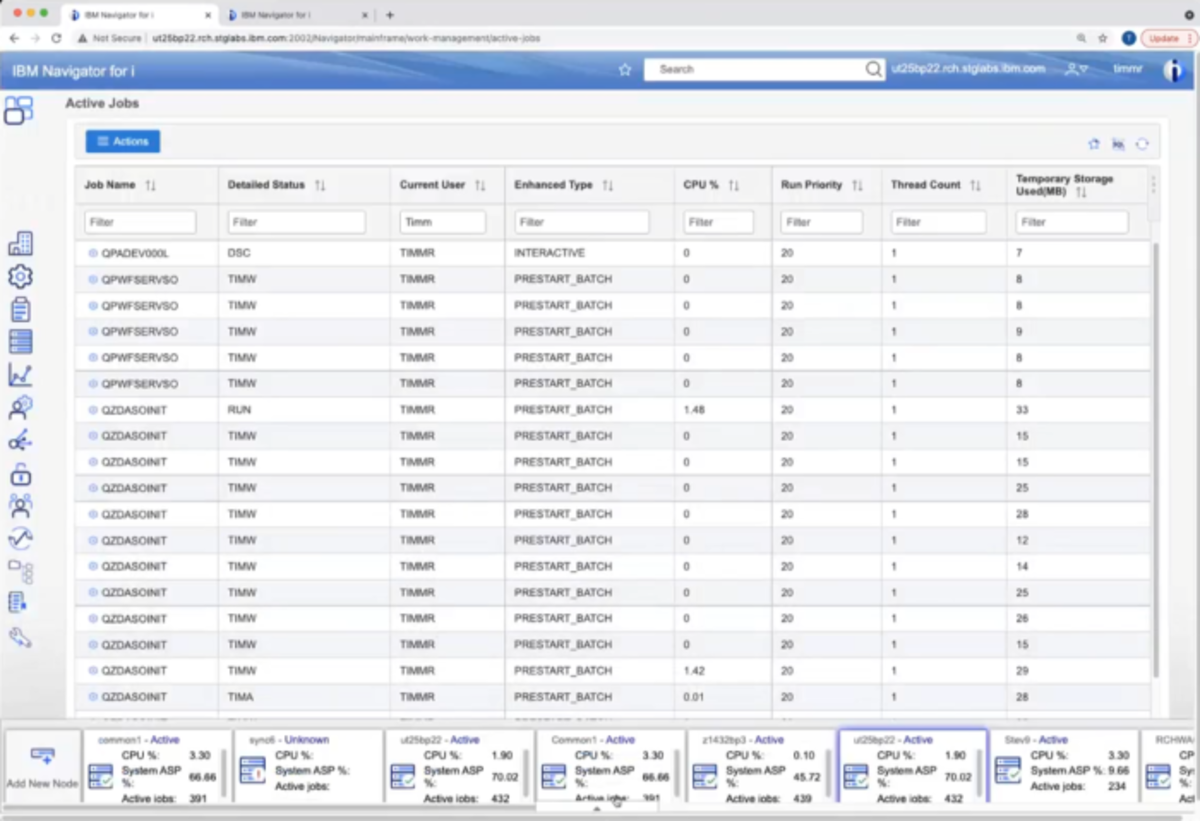
Task: Select the sync6 - Unknown node card
Action: click(x=308, y=766)
